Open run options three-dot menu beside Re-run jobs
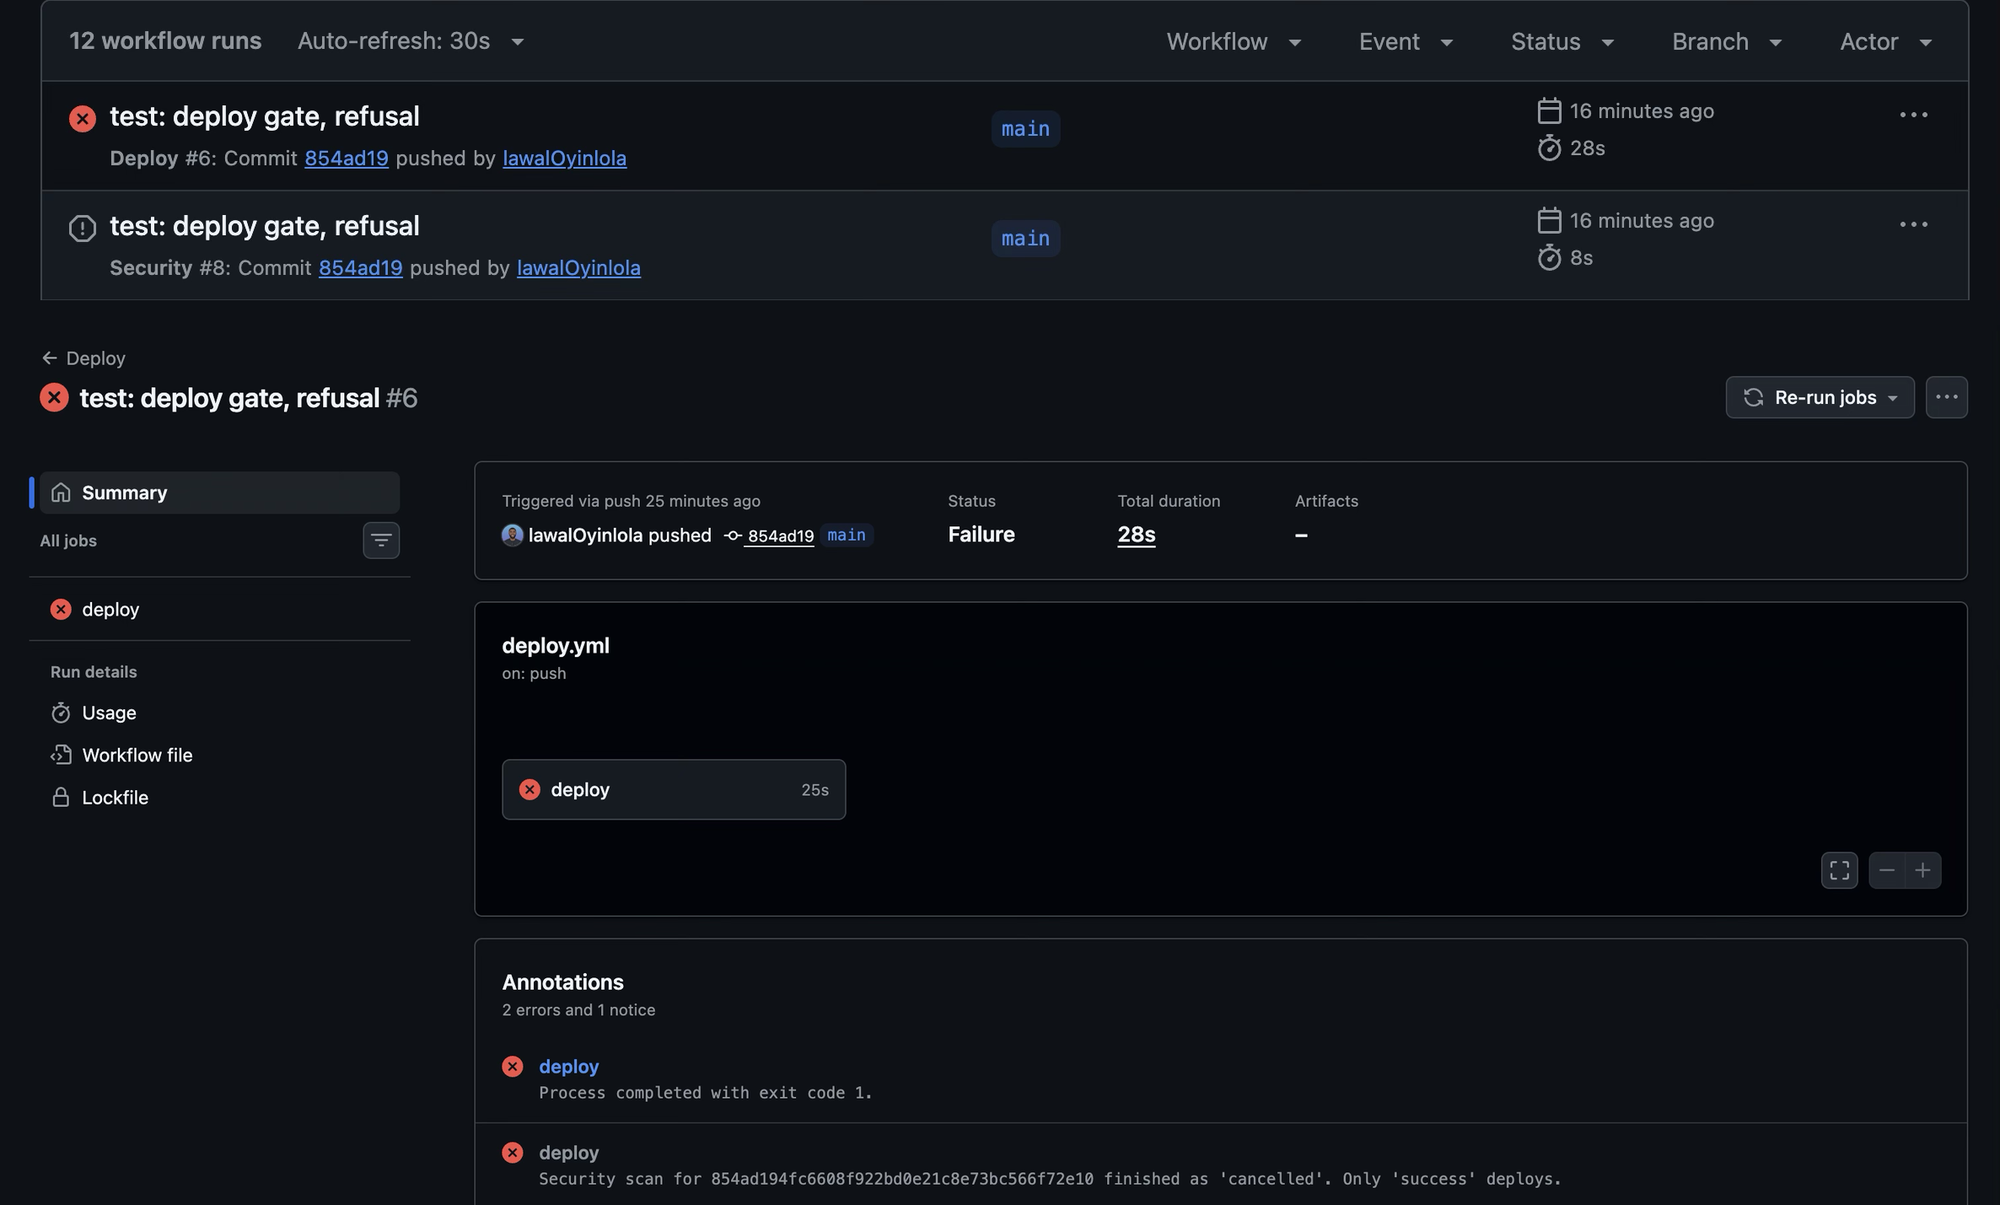 point(1946,397)
